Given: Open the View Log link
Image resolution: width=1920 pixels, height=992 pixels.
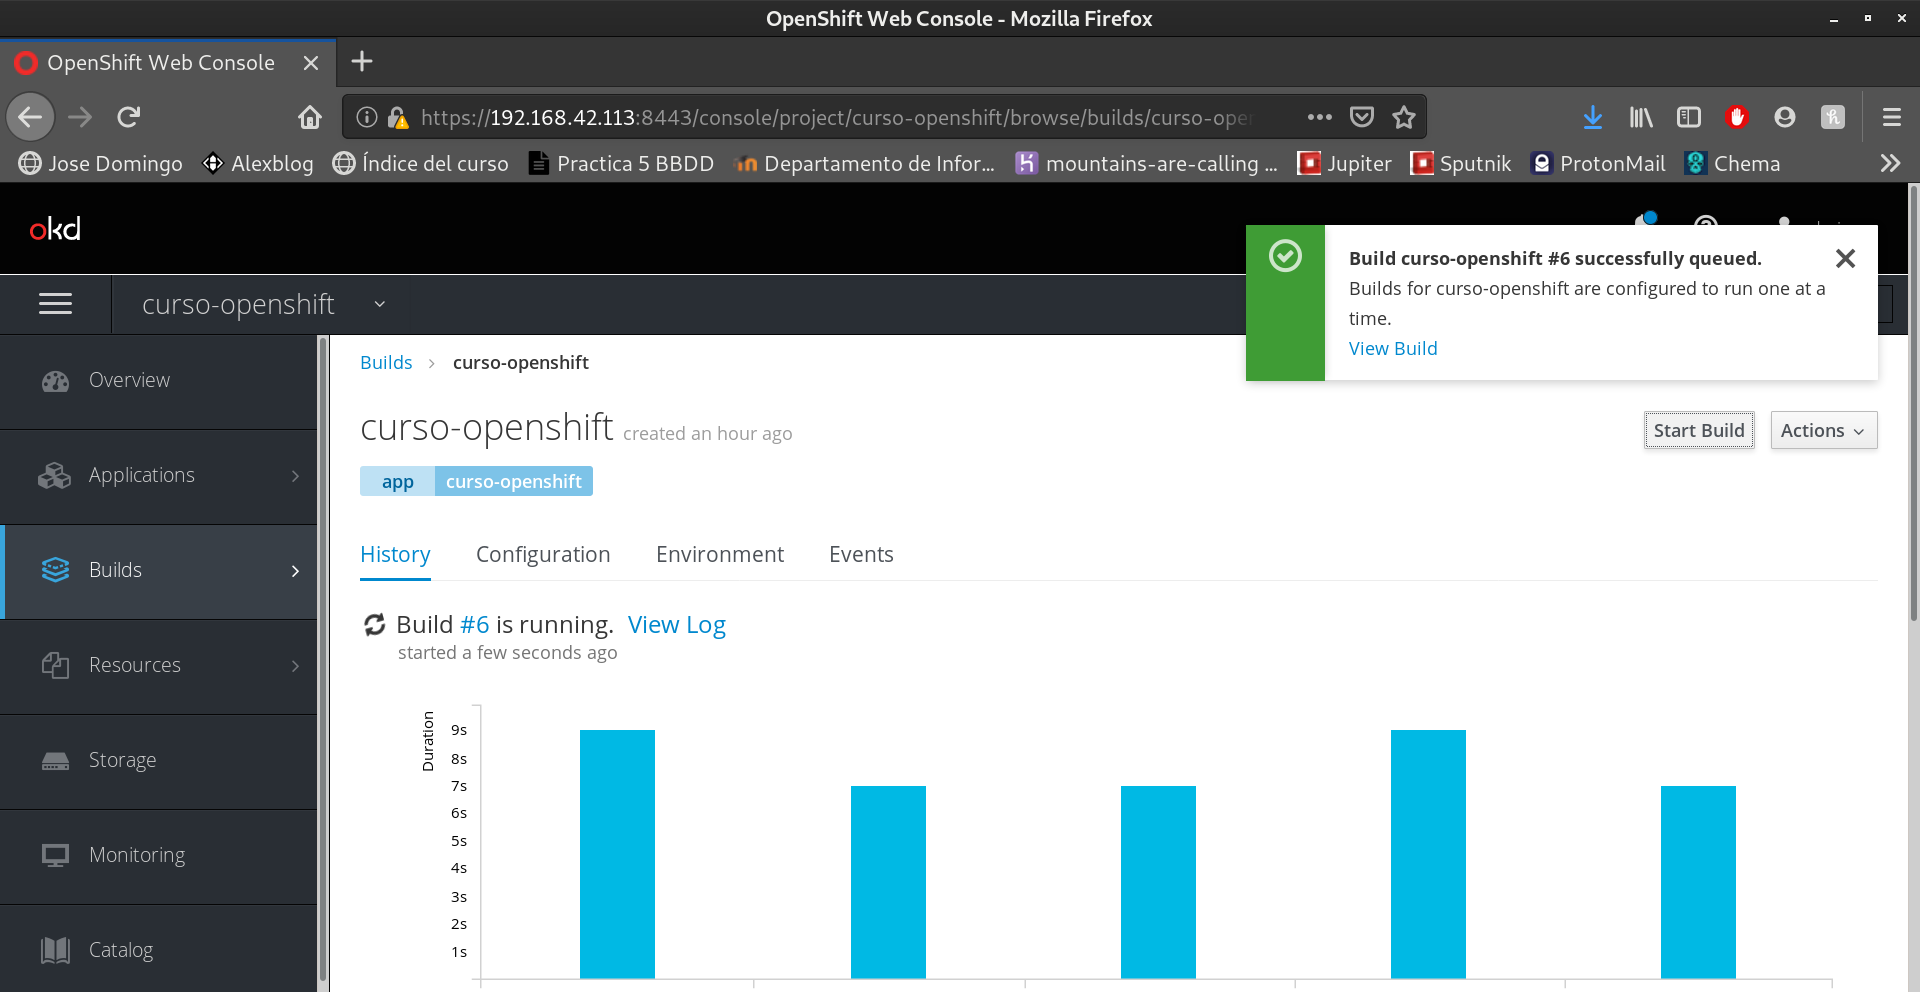Looking at the screenshot, I should tap(676, 625).
